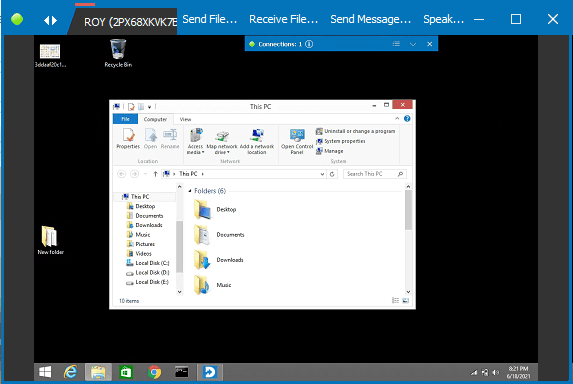This screenshot has height=384, width=573.
Task: Select Pictures in the navigation tree
Action: pos(141,244)
